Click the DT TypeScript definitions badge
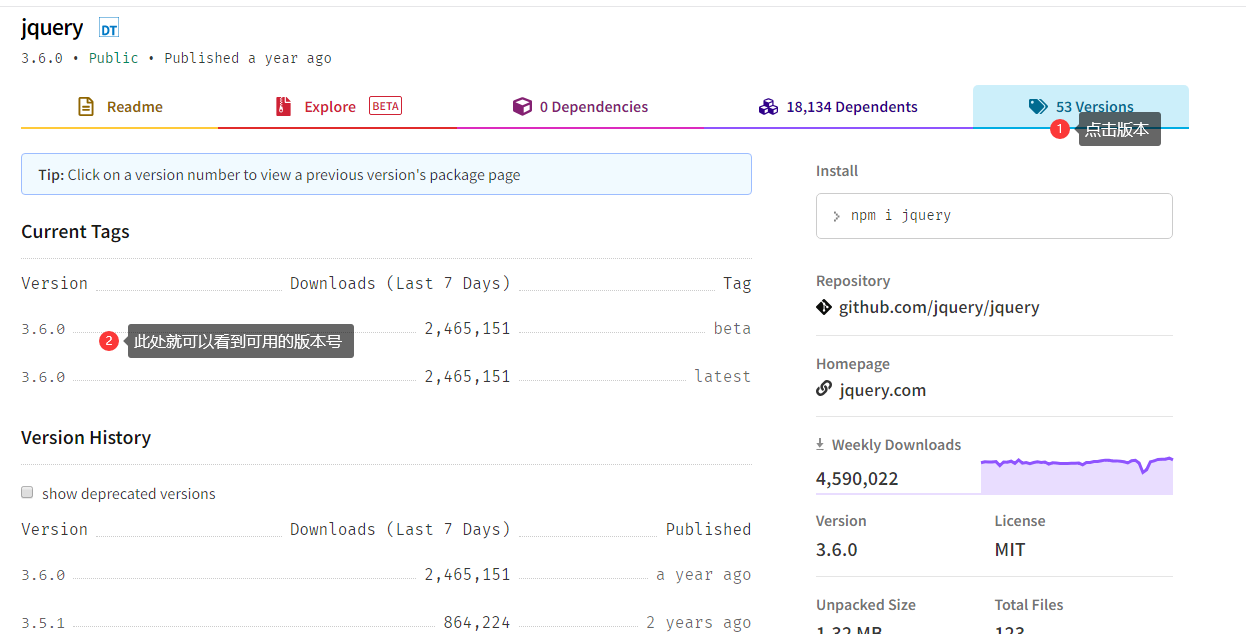The height and width of the screenshot is (634, 1246). (109, 29)
